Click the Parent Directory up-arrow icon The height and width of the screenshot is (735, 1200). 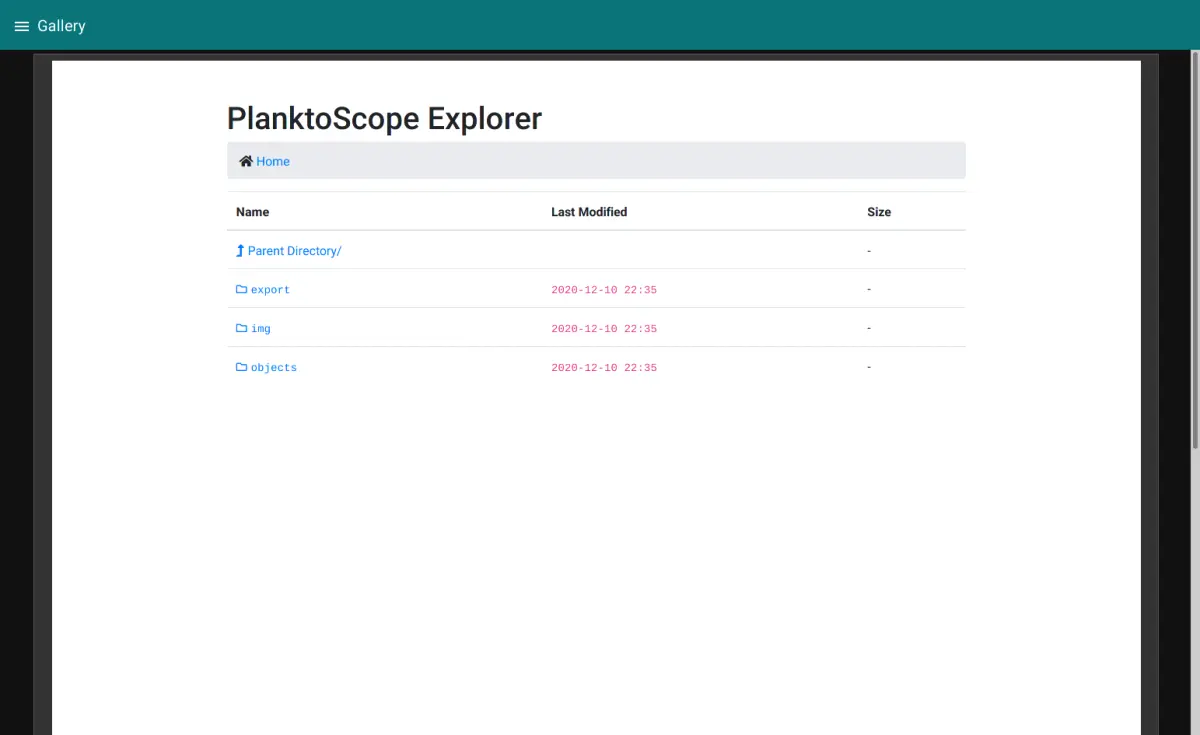pyautogui.click(x=240, y=251)
